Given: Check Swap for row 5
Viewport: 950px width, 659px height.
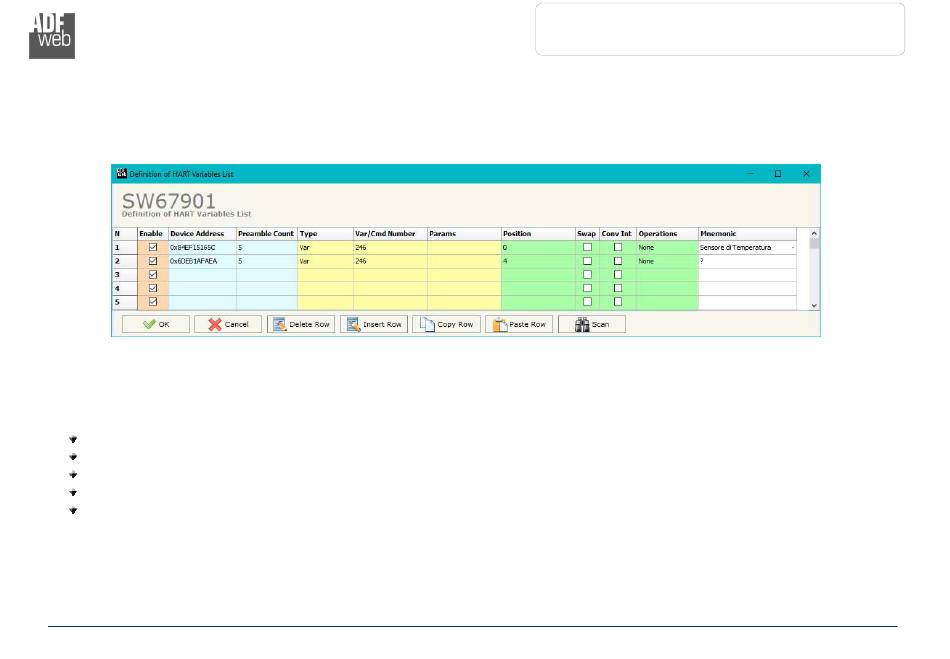Looking at the screenshot, I should click(x=587, y=302).
